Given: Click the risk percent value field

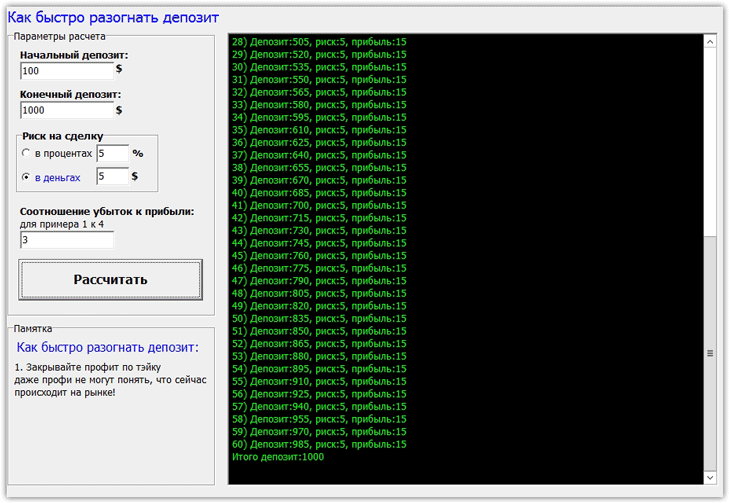Looking at the screenshot, I should tap(112, 154).
